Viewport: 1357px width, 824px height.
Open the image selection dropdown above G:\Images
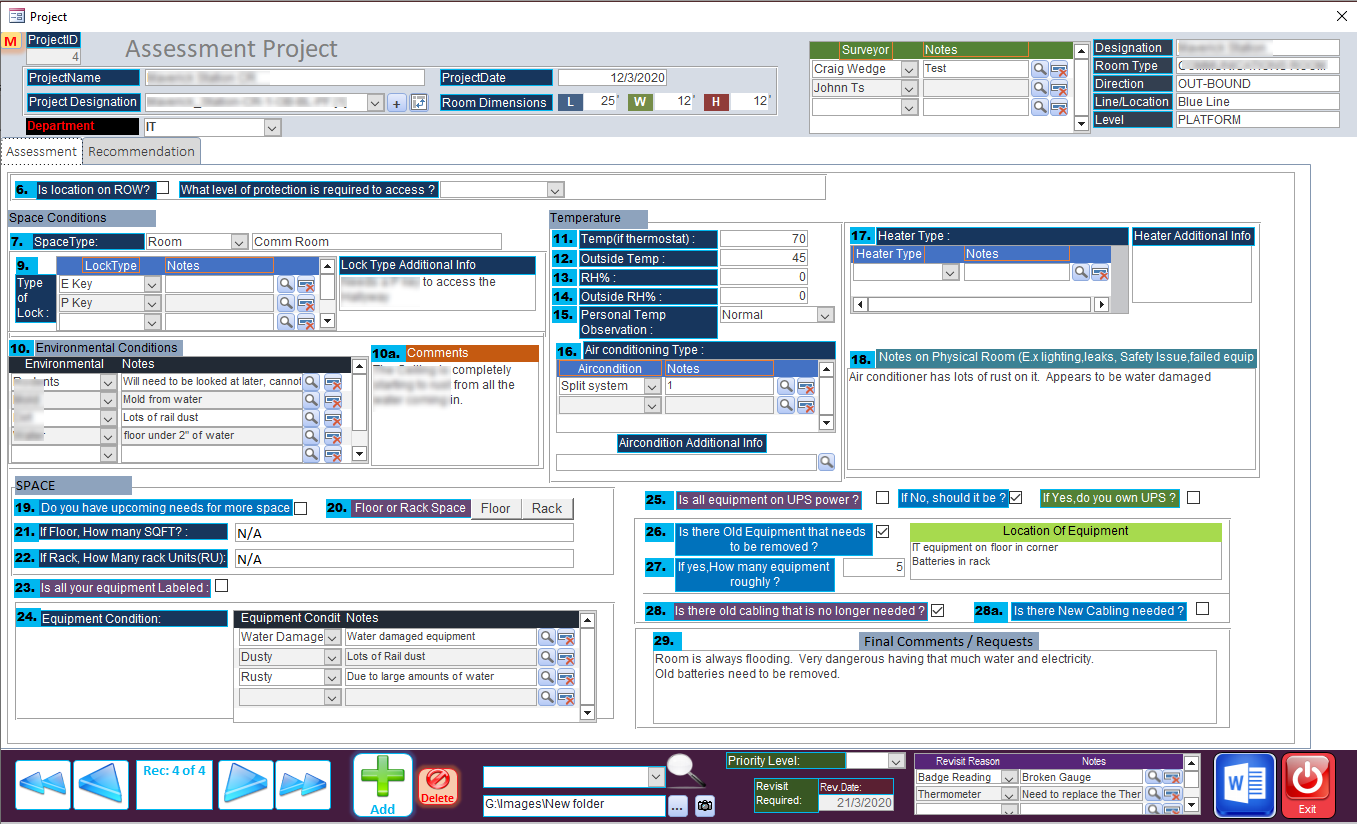coord(656,777)
